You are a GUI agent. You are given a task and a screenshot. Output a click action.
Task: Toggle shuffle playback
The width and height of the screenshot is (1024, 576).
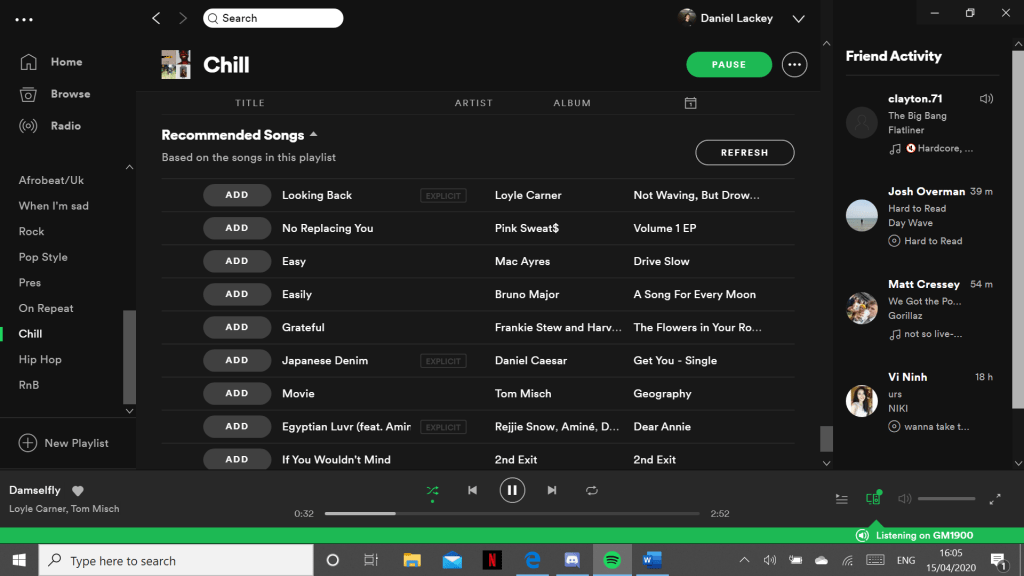[432, 490]
